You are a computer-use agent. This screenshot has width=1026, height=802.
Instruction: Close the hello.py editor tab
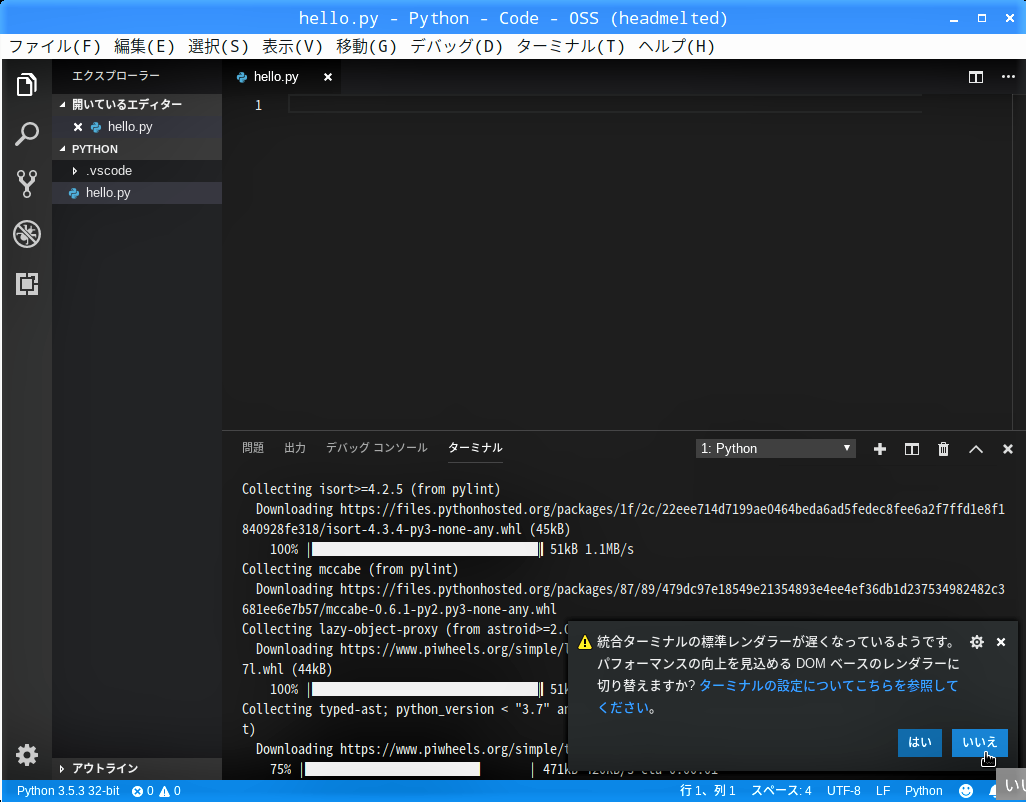coord(328,77)
